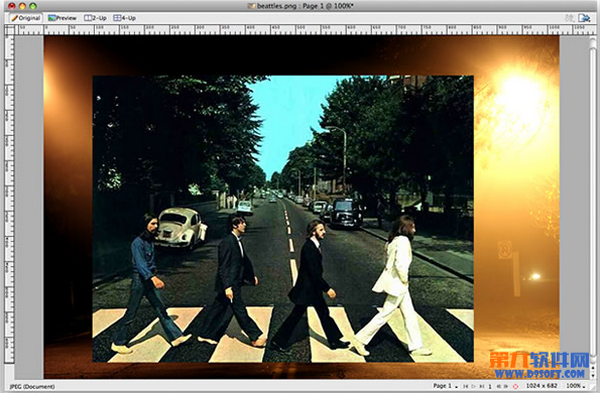Click the ruler origin corner box
600x393 pixels.
point(9,30)
